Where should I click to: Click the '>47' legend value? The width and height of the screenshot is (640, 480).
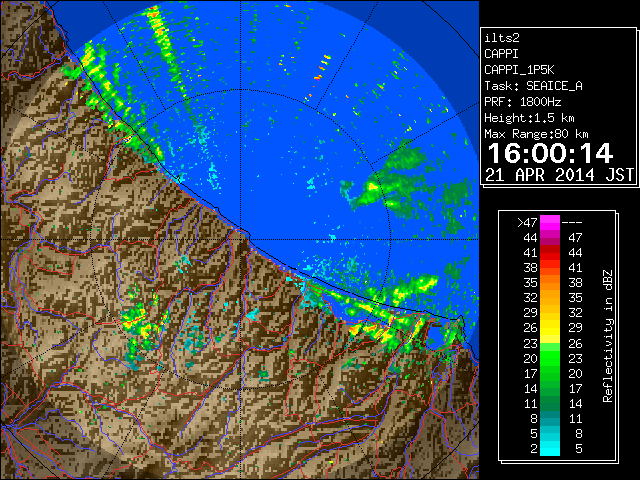(x=527, y=222)
